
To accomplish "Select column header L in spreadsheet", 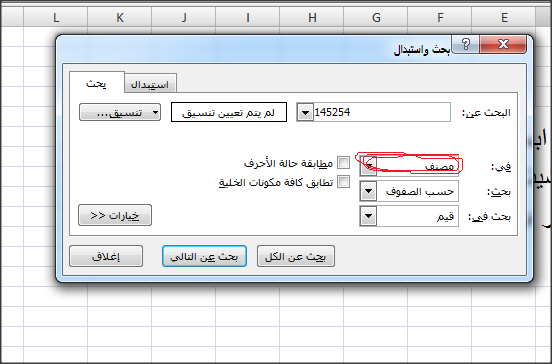I will 56,17.
